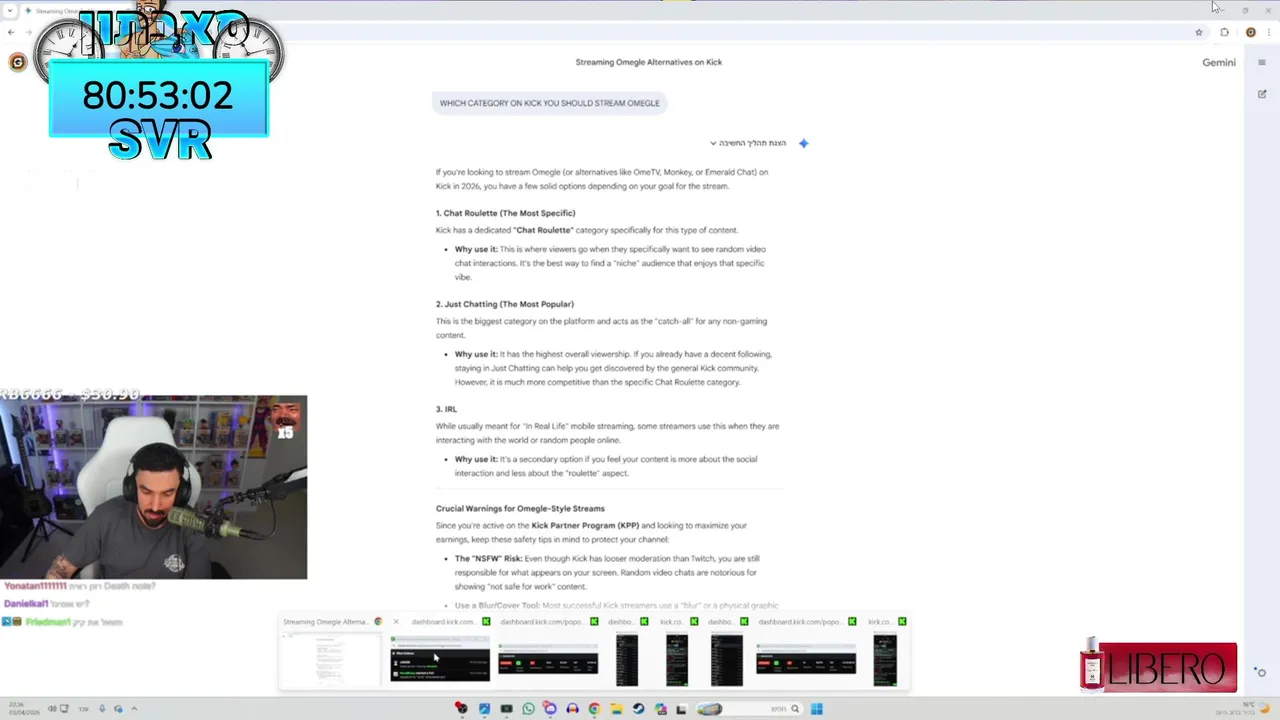The width and height of the screenshot is (1280, 720).
Task: Open File Explorer from the taskbar
Action: click(x=617, y=709)
